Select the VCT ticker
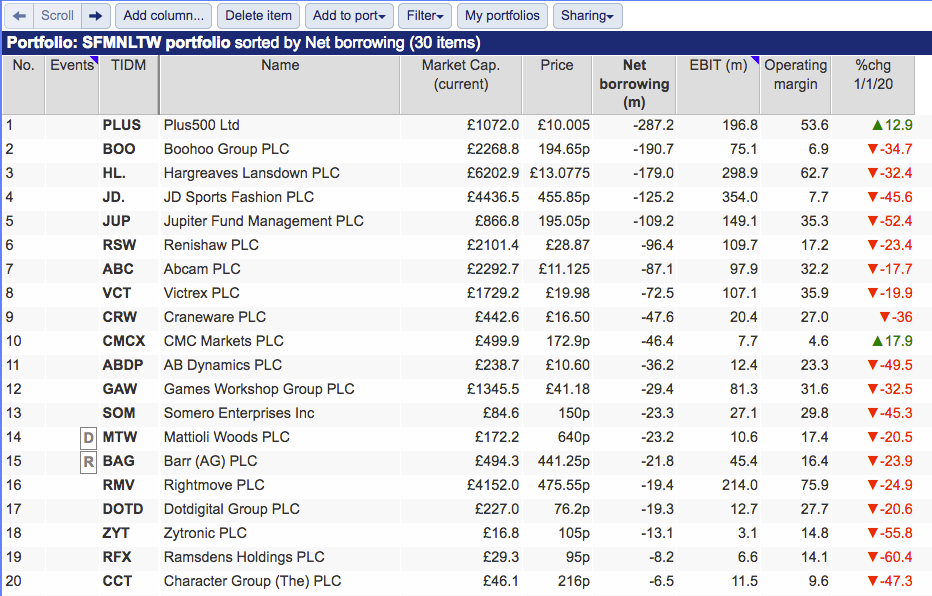 (x=116, y=293)
